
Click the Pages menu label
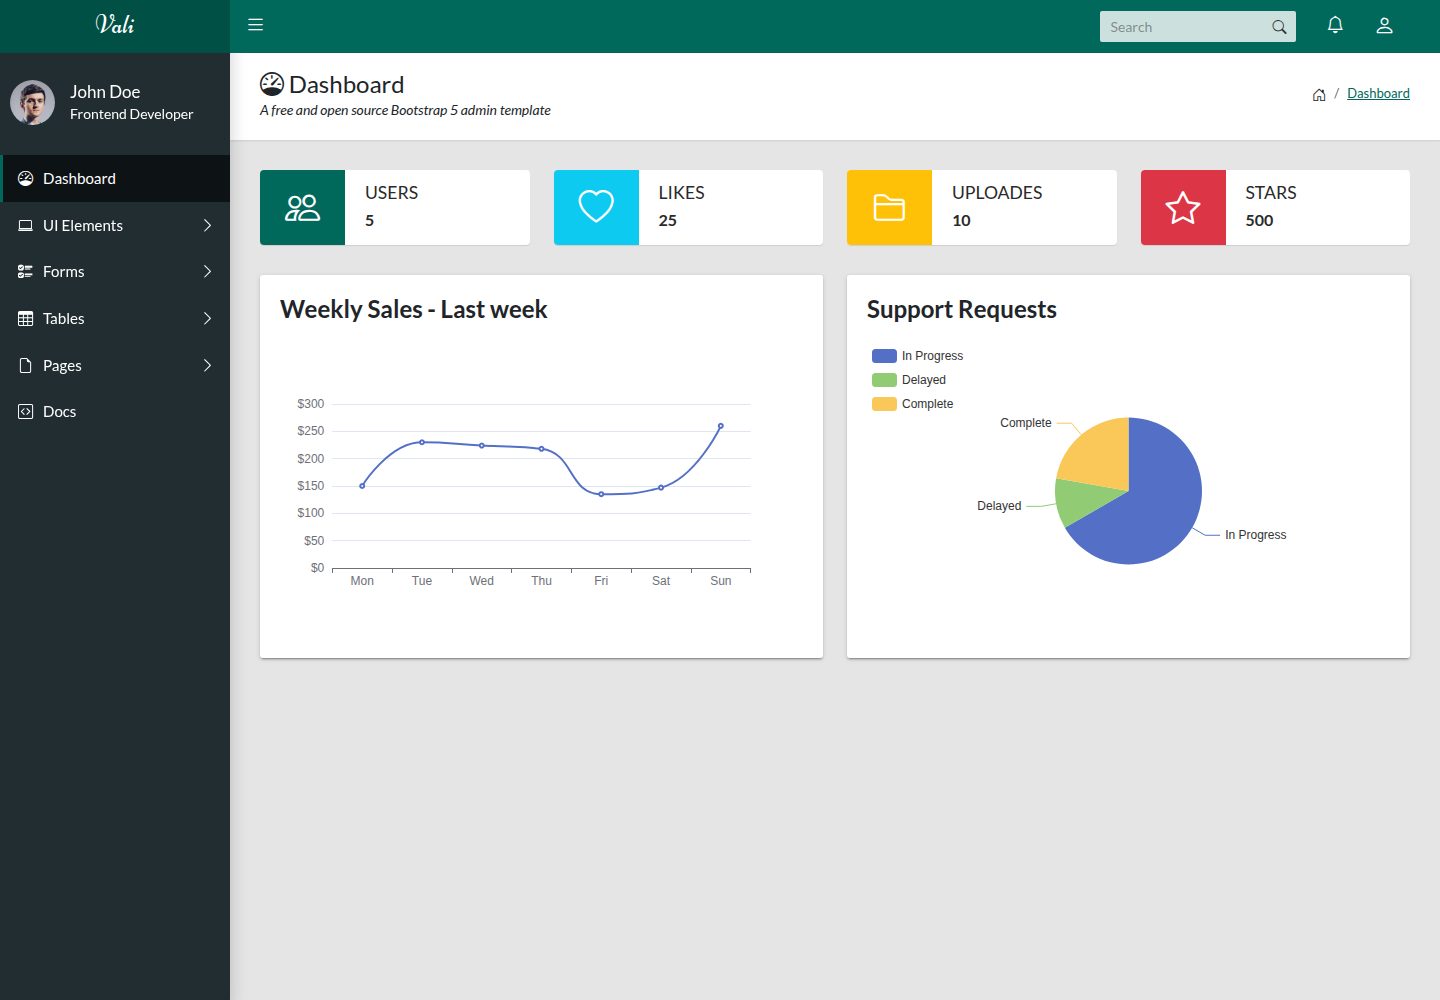(x=62, y=365)
